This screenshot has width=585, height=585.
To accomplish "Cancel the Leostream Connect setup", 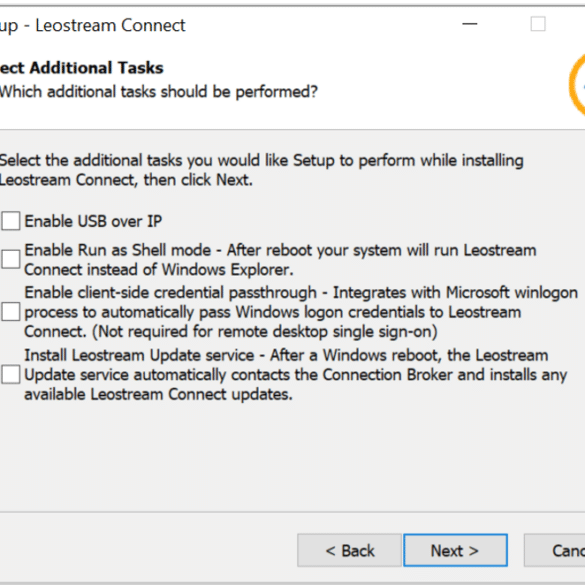I will tap(554, 550).
